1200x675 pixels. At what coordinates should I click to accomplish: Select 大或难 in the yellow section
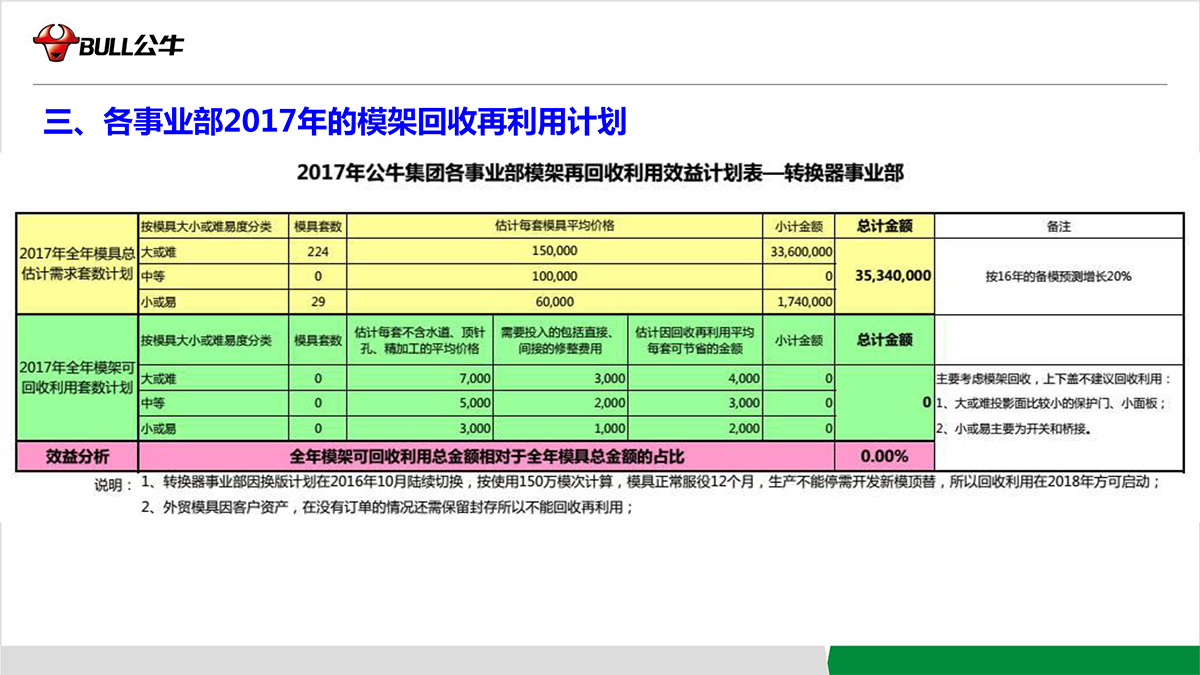156,251
